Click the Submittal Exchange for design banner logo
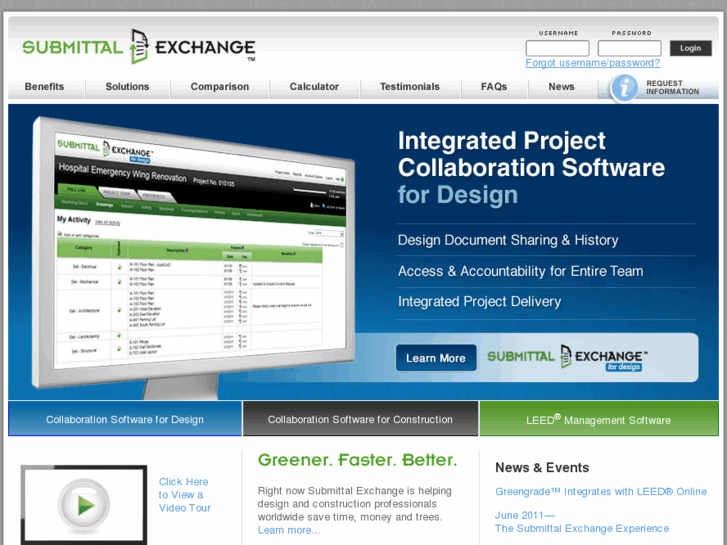This screenshot has height=545, width=727. click(x=568, y=357)
